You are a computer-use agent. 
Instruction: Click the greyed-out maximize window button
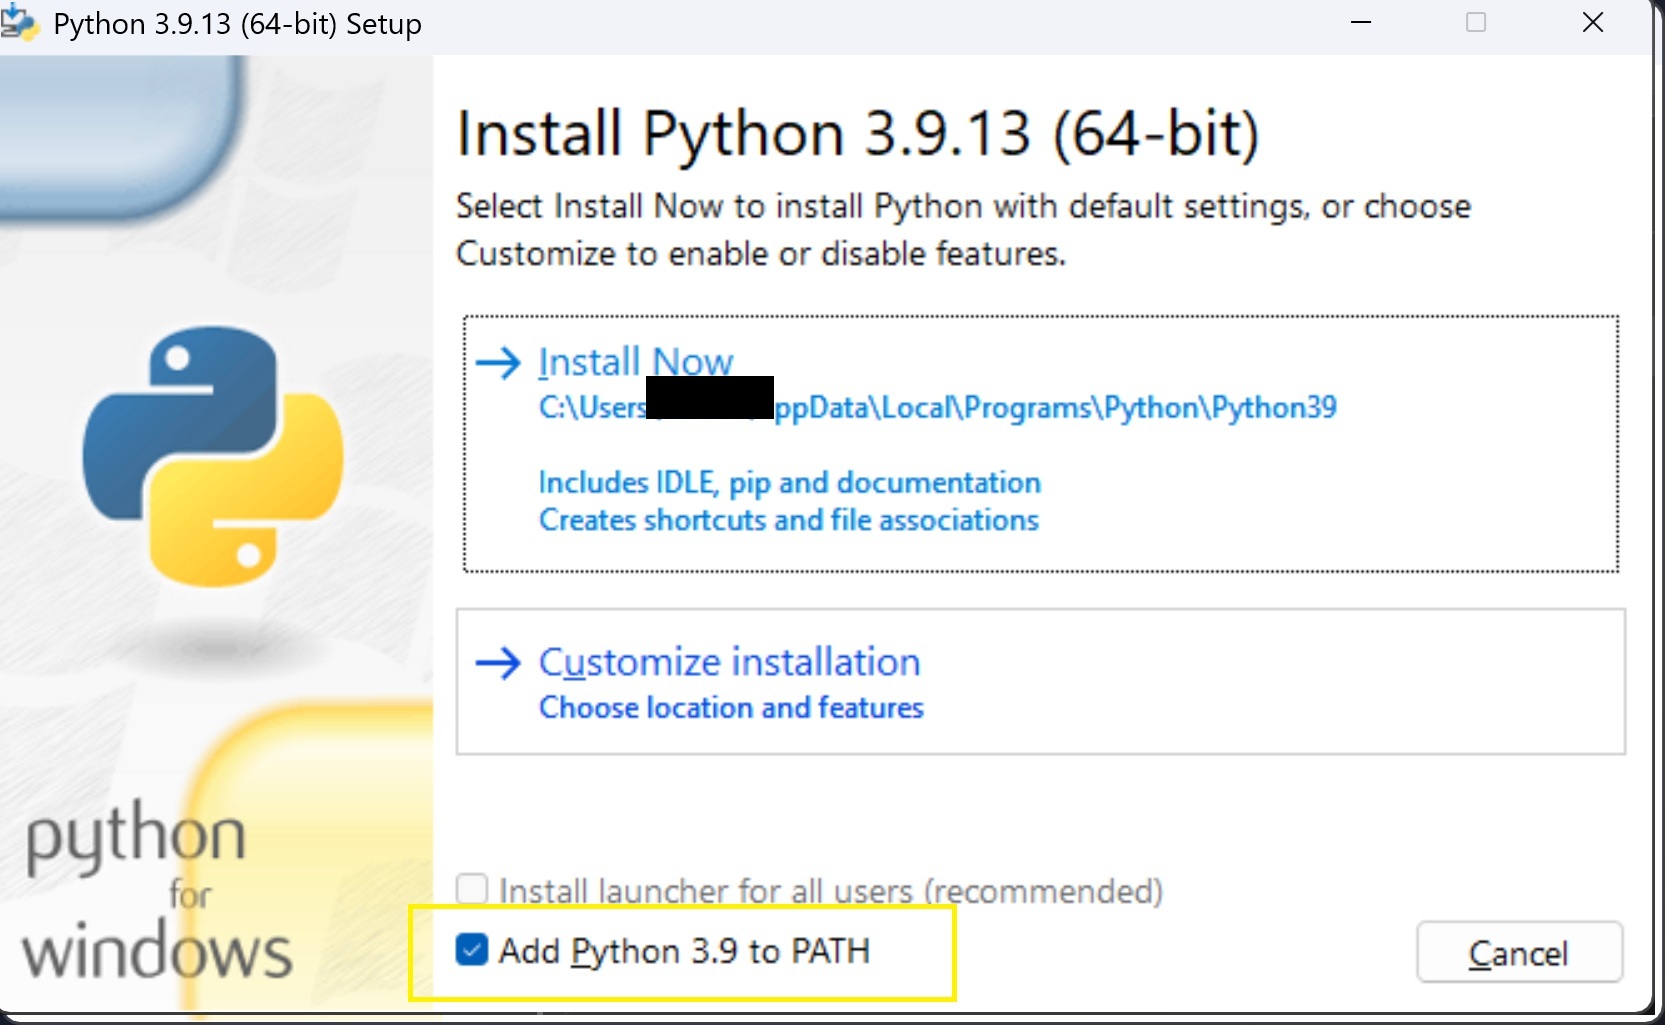pyautogui.click(x=1476, y=22)
